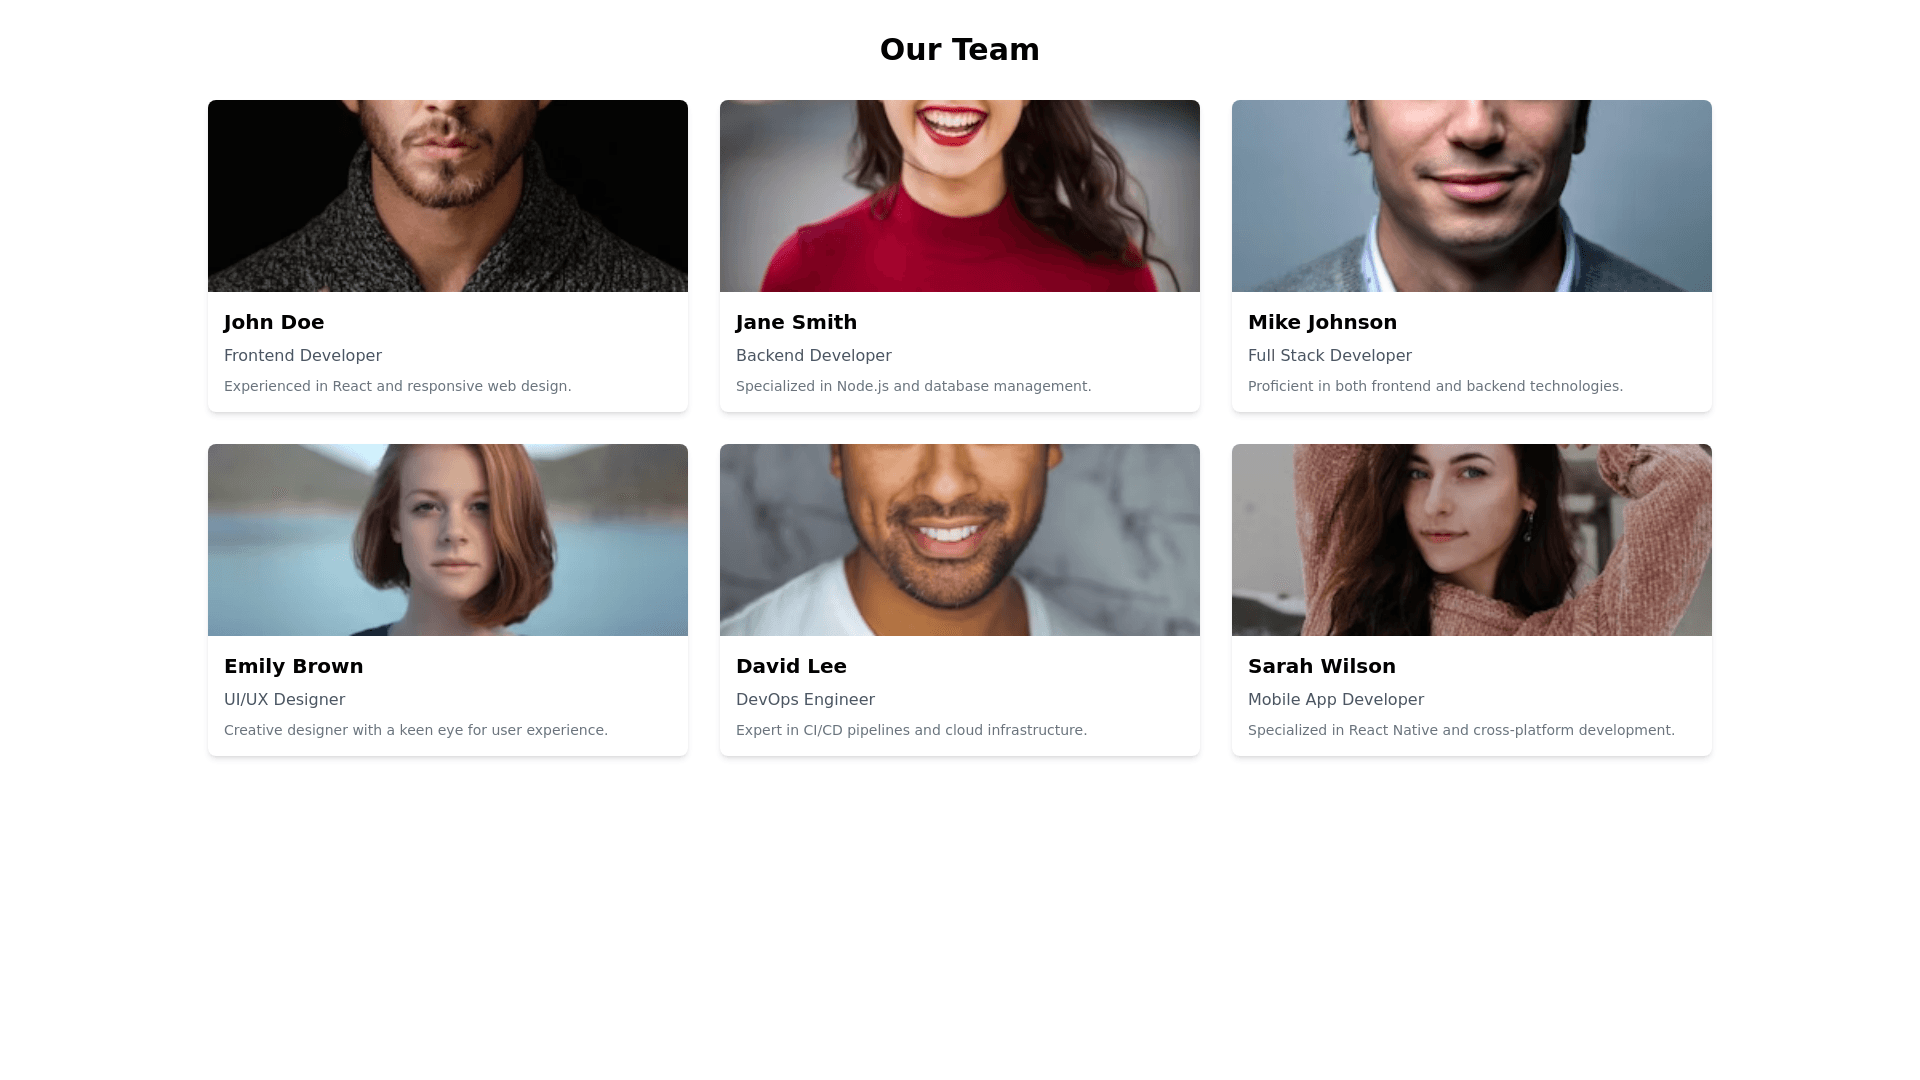Select Sarah Wilson's portrait thumbnail
1920x1080 pixels.
click(1472, 540)
